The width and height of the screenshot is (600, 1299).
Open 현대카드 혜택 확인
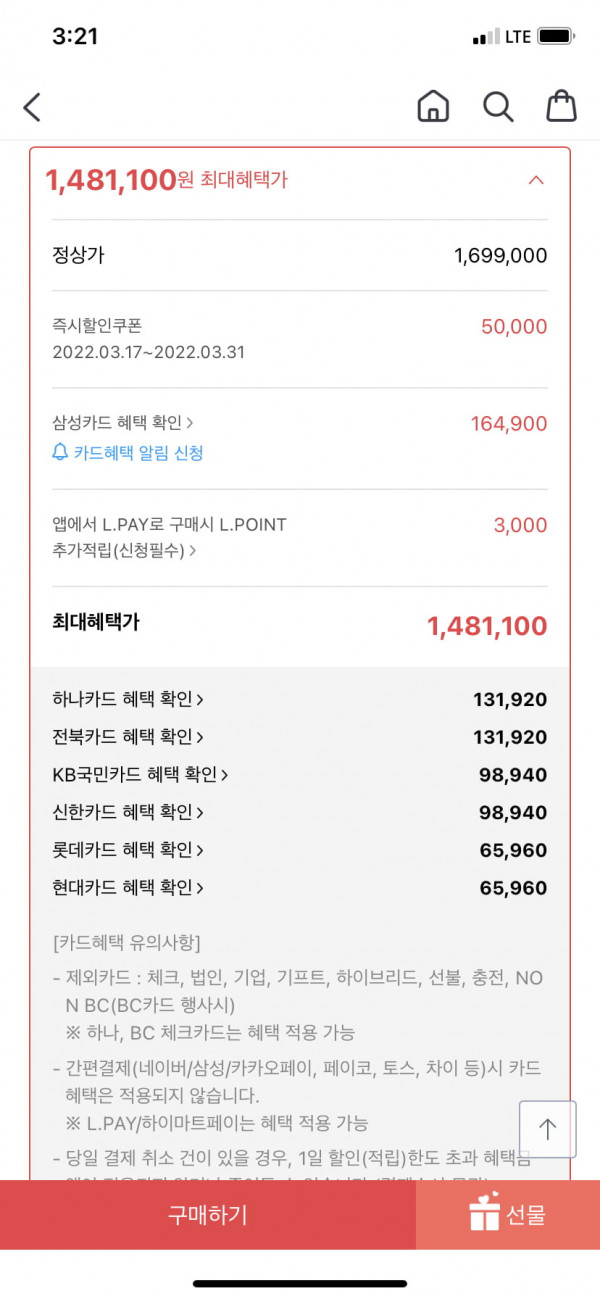128,887
